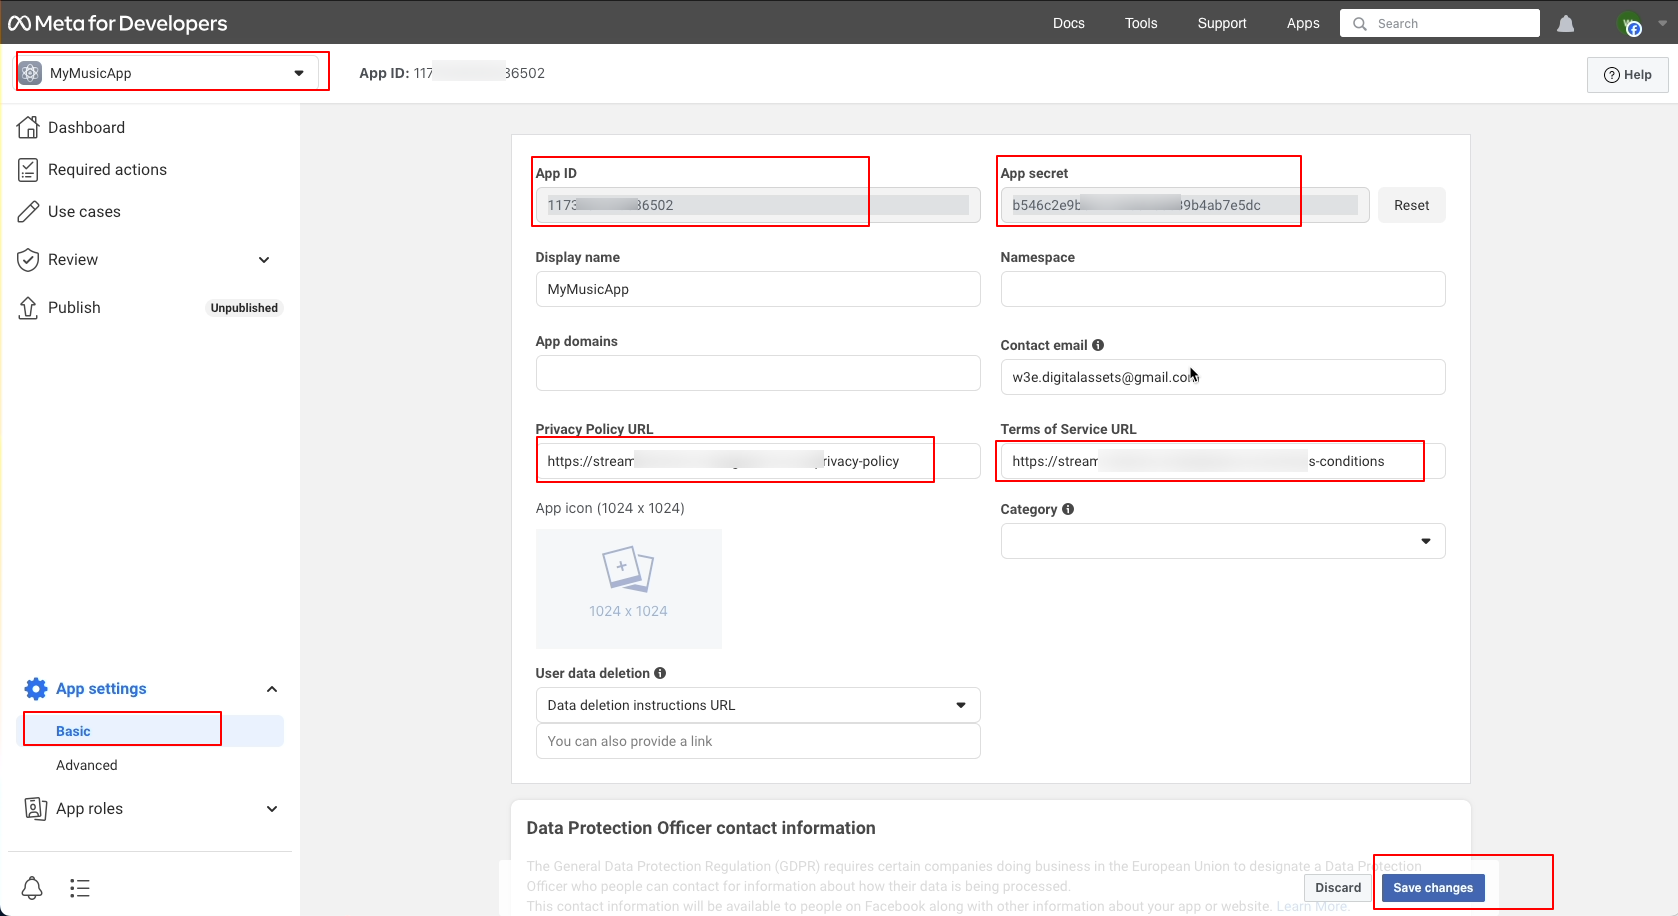Viewport: 1678px width, 916px height.
Task: Click the App settings gear icon
Action: coord(36,689)
